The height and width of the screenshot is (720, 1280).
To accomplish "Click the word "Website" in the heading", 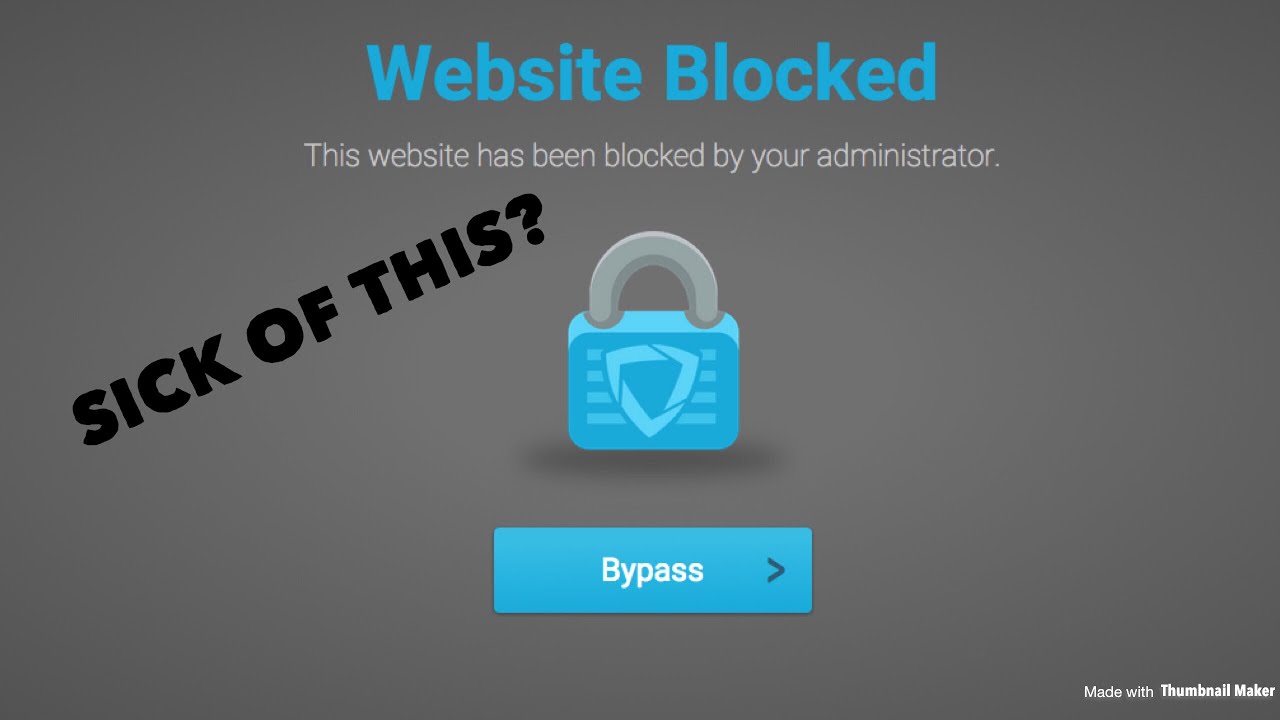I will pyautogui.click(x=504, y=72).
